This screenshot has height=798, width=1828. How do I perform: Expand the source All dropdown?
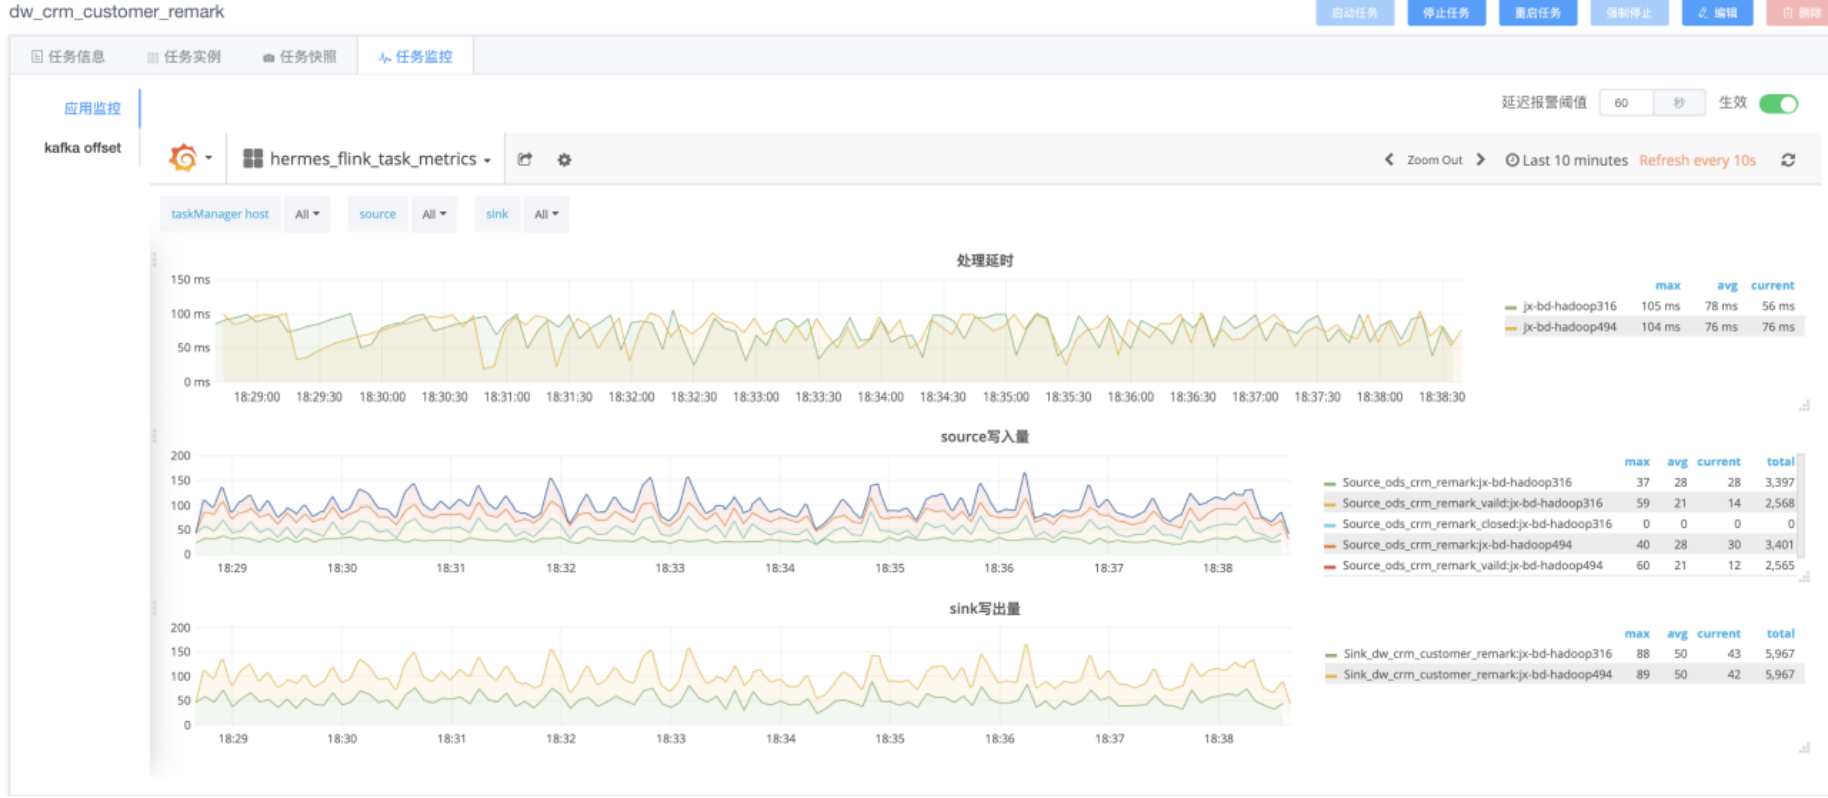pyautogui.click(x=434, y=214)
